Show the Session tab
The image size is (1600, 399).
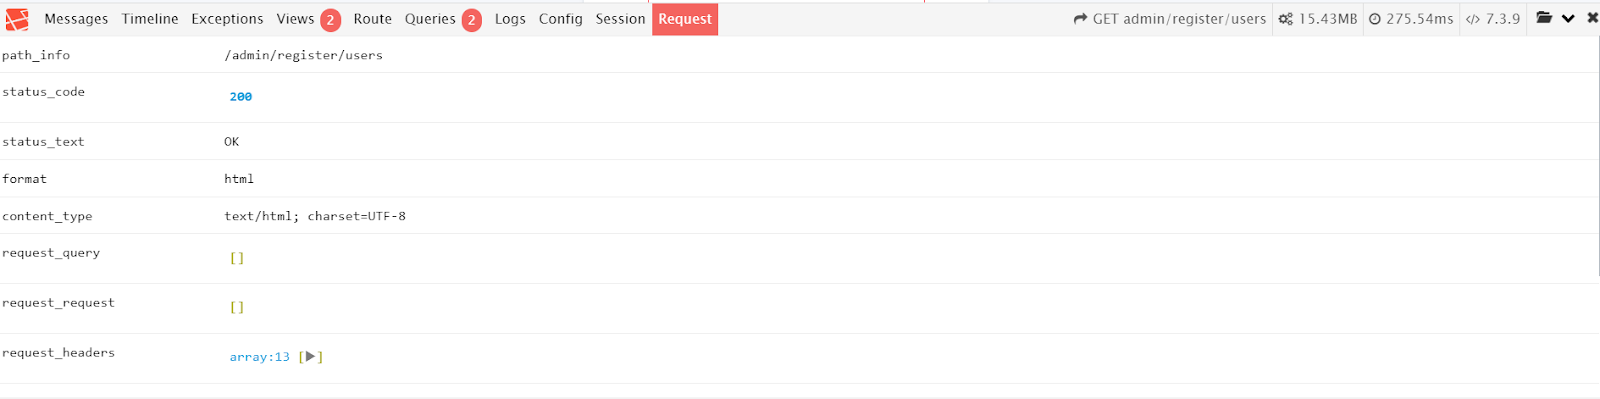tap(620, 19)
